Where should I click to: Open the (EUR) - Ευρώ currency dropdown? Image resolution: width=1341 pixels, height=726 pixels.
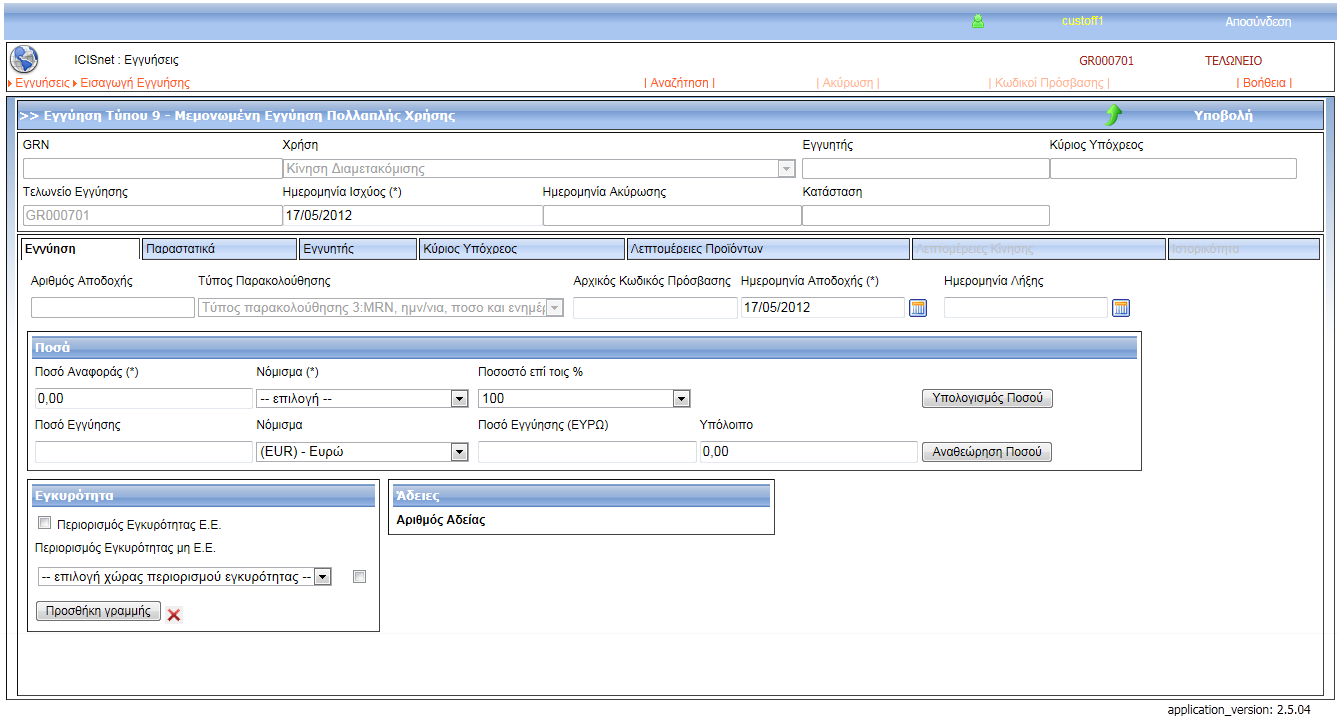pyautogui.click(x=362, y=452)
